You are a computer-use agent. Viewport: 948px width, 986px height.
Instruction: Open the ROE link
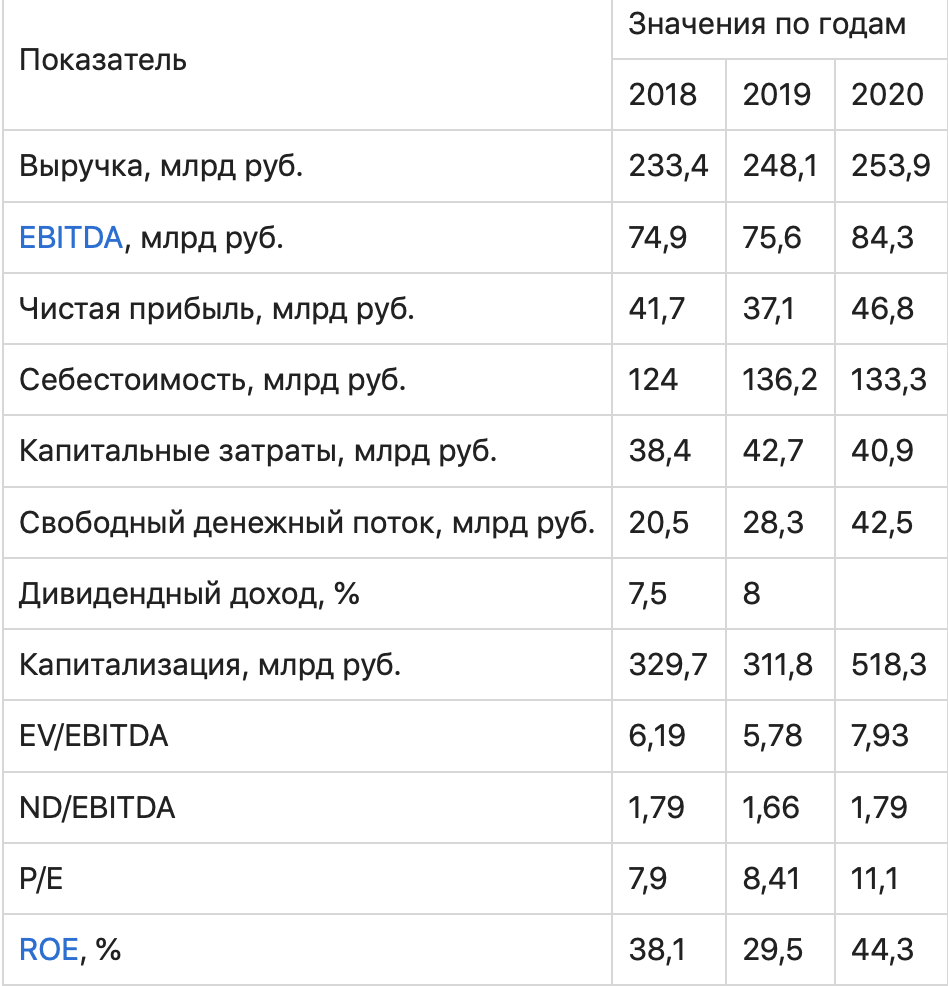(48, 948)
